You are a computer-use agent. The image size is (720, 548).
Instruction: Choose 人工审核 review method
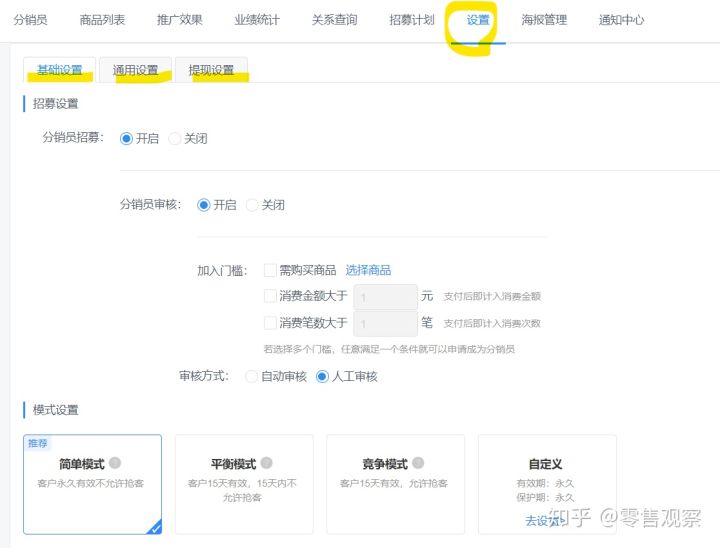(322, 377)
